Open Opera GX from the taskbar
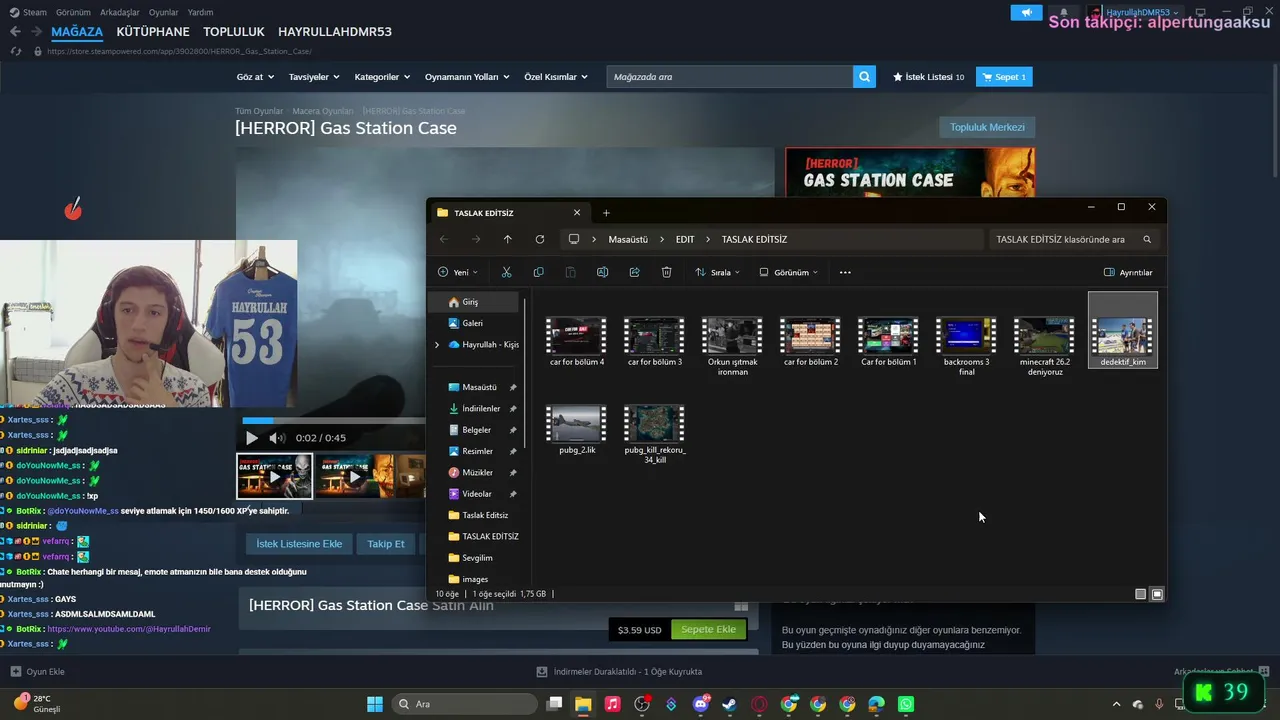 759,704
